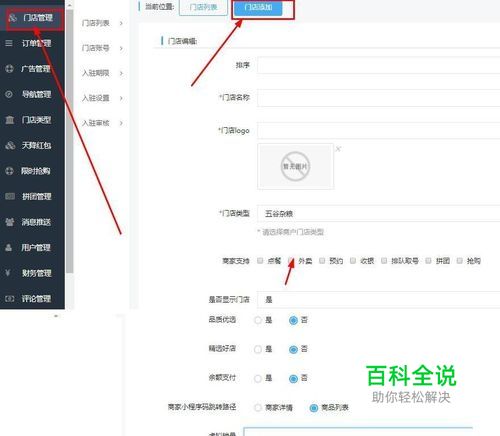Image resolution: width=500 pixels, height=436 pixels.
Task: Click the 门店logo input field
Action: [x=378, y=130]
